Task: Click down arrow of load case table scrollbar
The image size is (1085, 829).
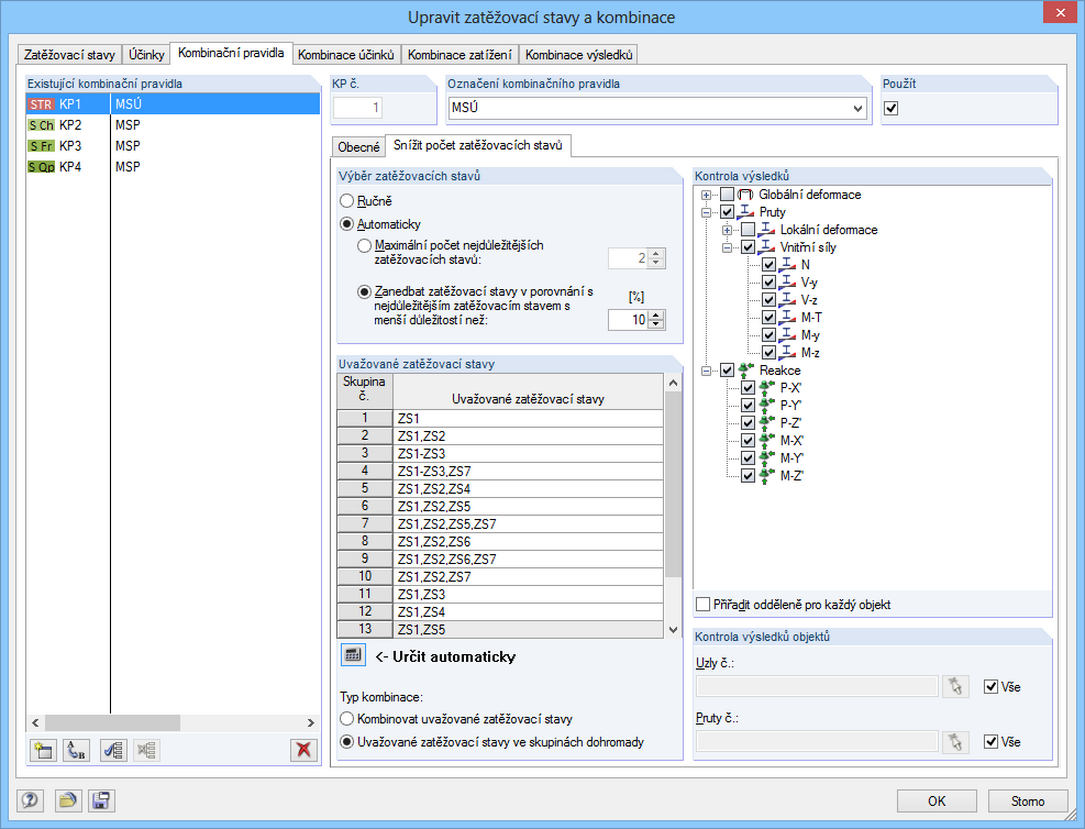Action: tap(673, 630)
